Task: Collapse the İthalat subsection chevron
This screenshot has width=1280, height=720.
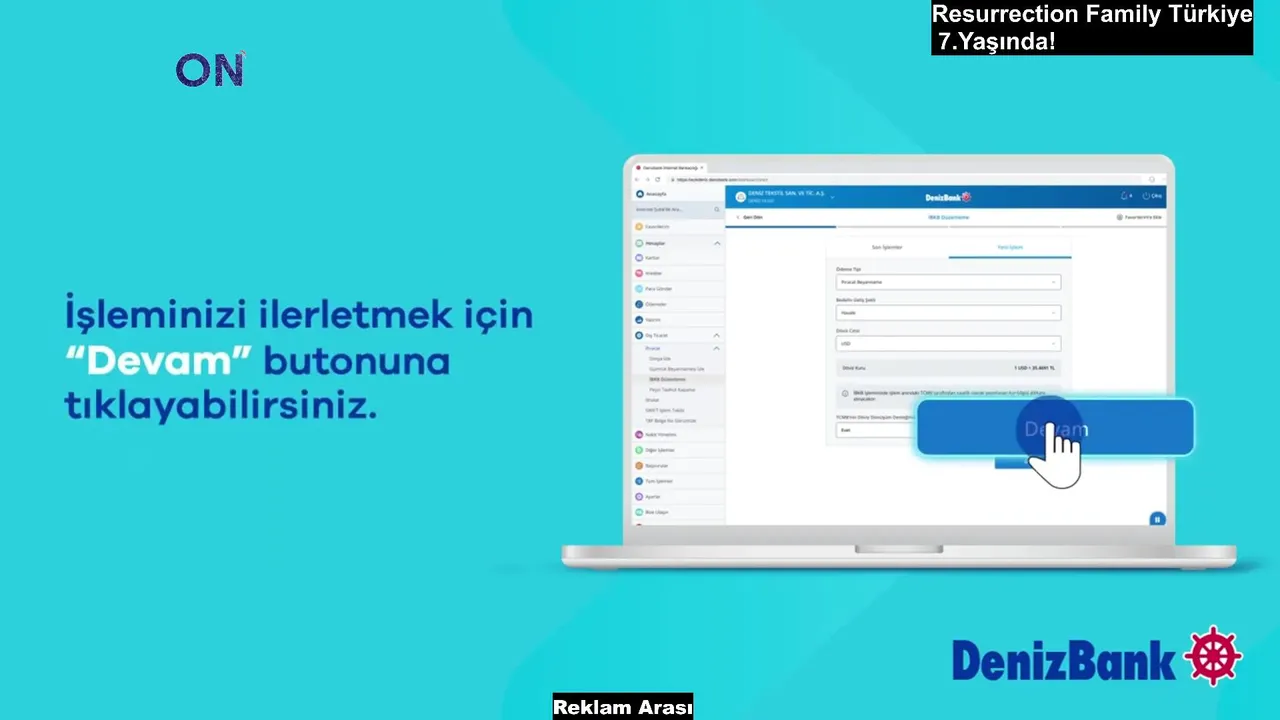Action: point(717,348)
